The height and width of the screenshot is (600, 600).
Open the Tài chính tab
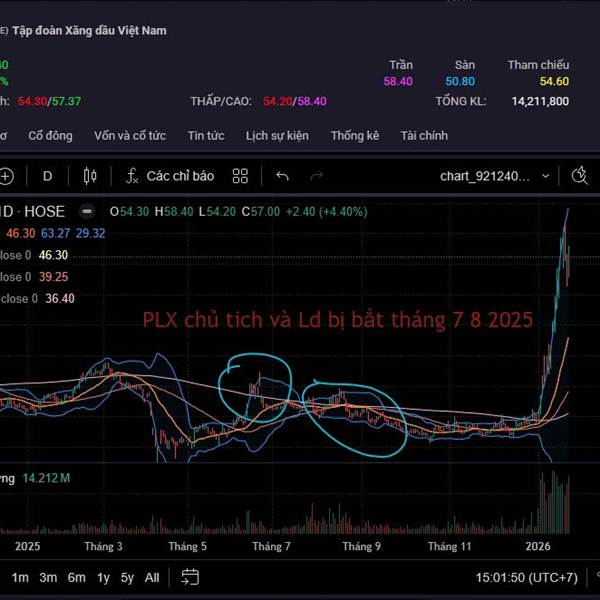(424, 135)
